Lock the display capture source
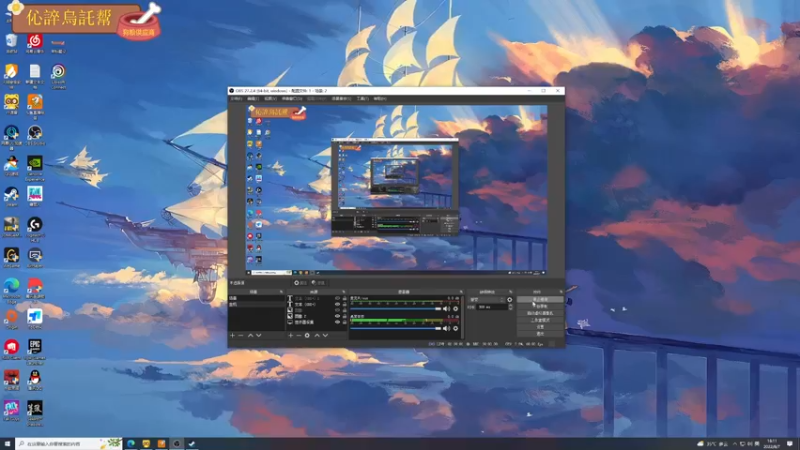Image resolution: width=800 pixels, height=450 pixels. (x=344, y=322)
